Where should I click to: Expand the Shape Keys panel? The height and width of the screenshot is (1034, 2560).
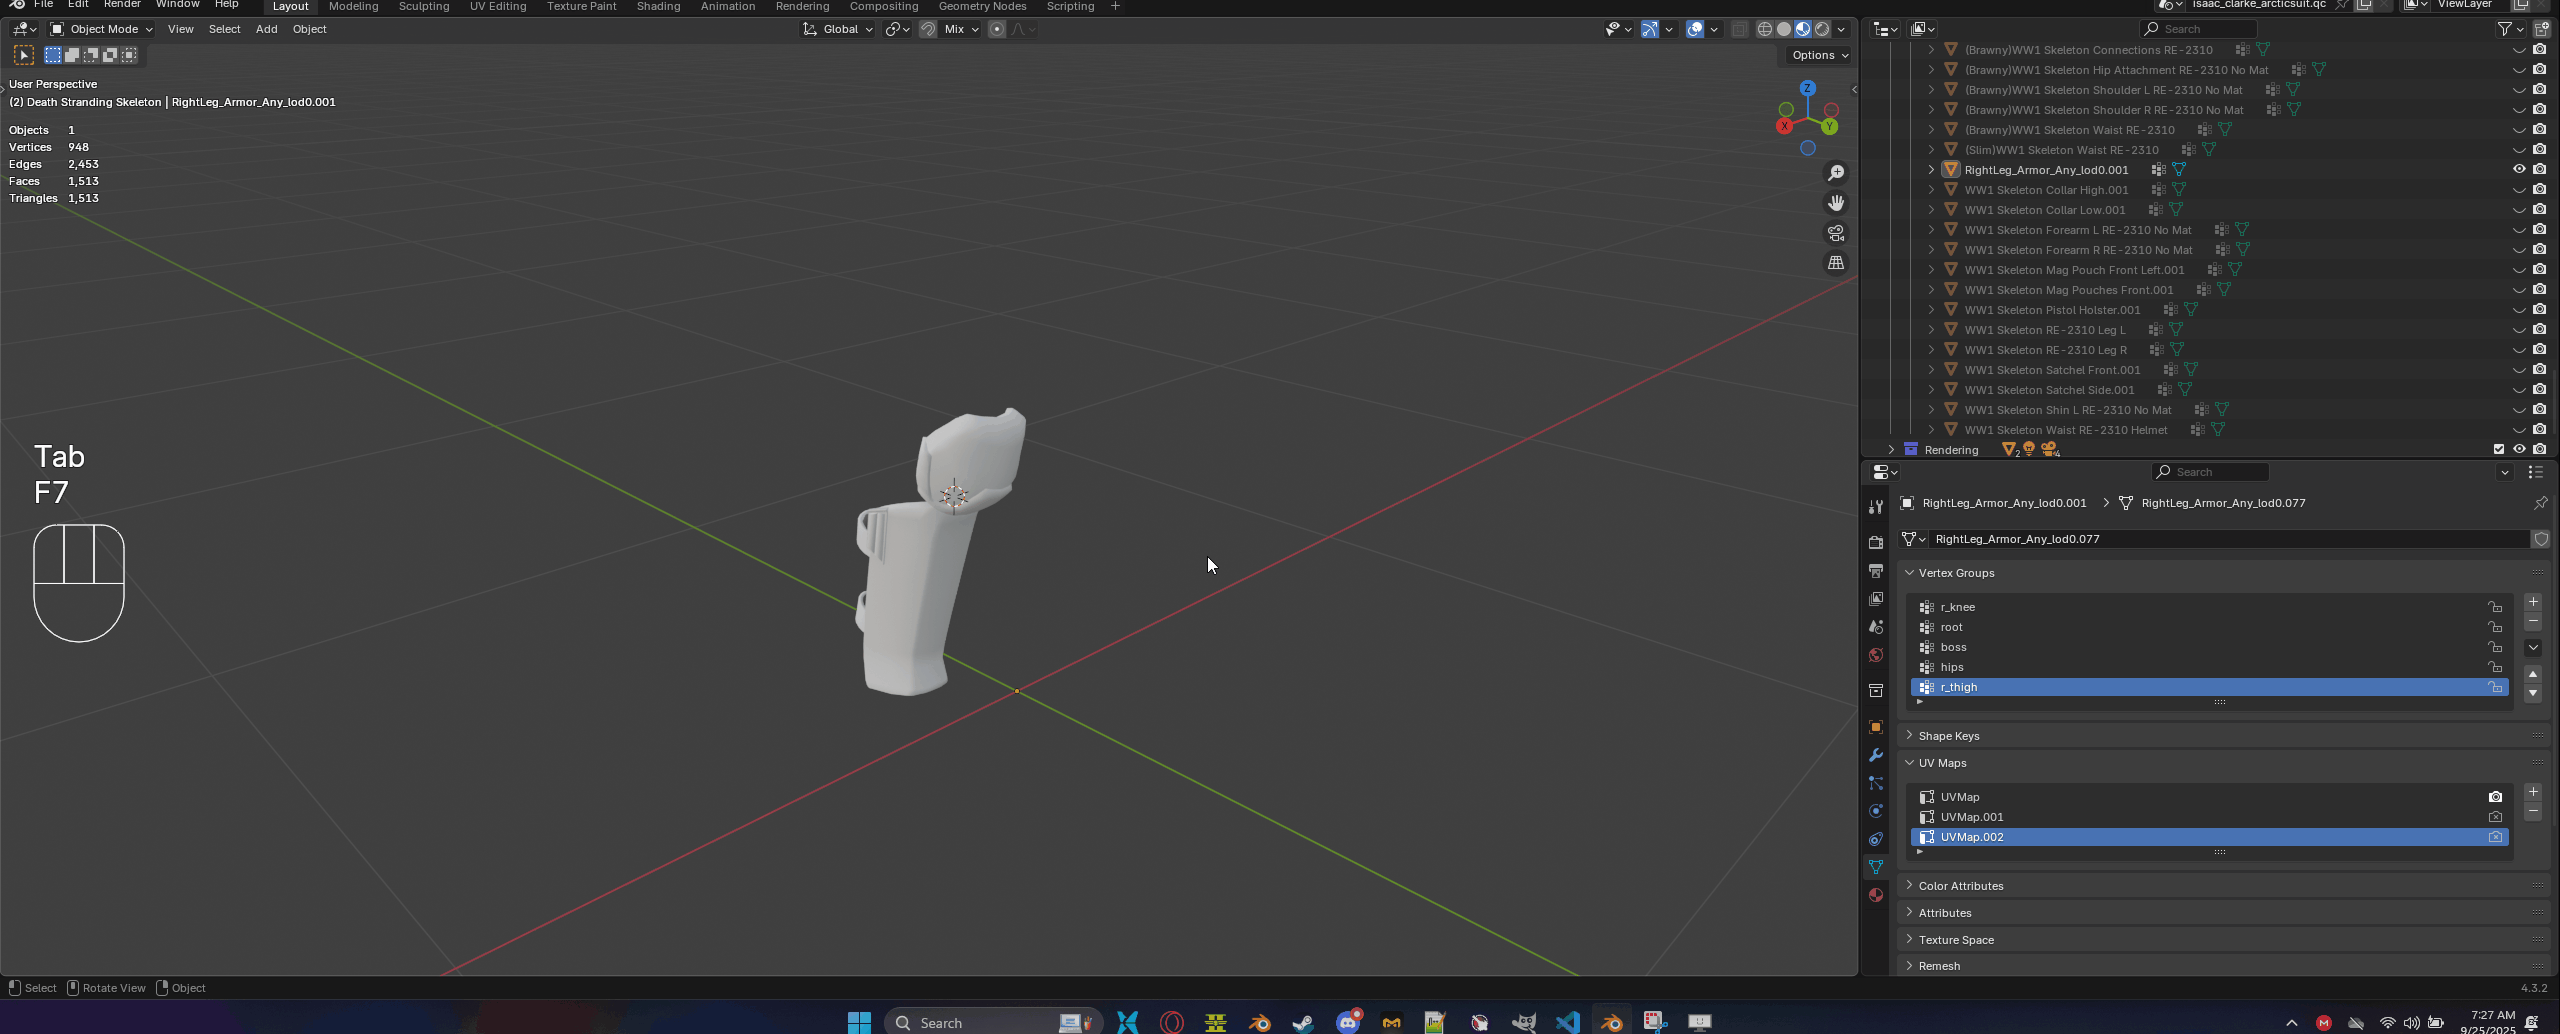click(x=1948, y=736)
